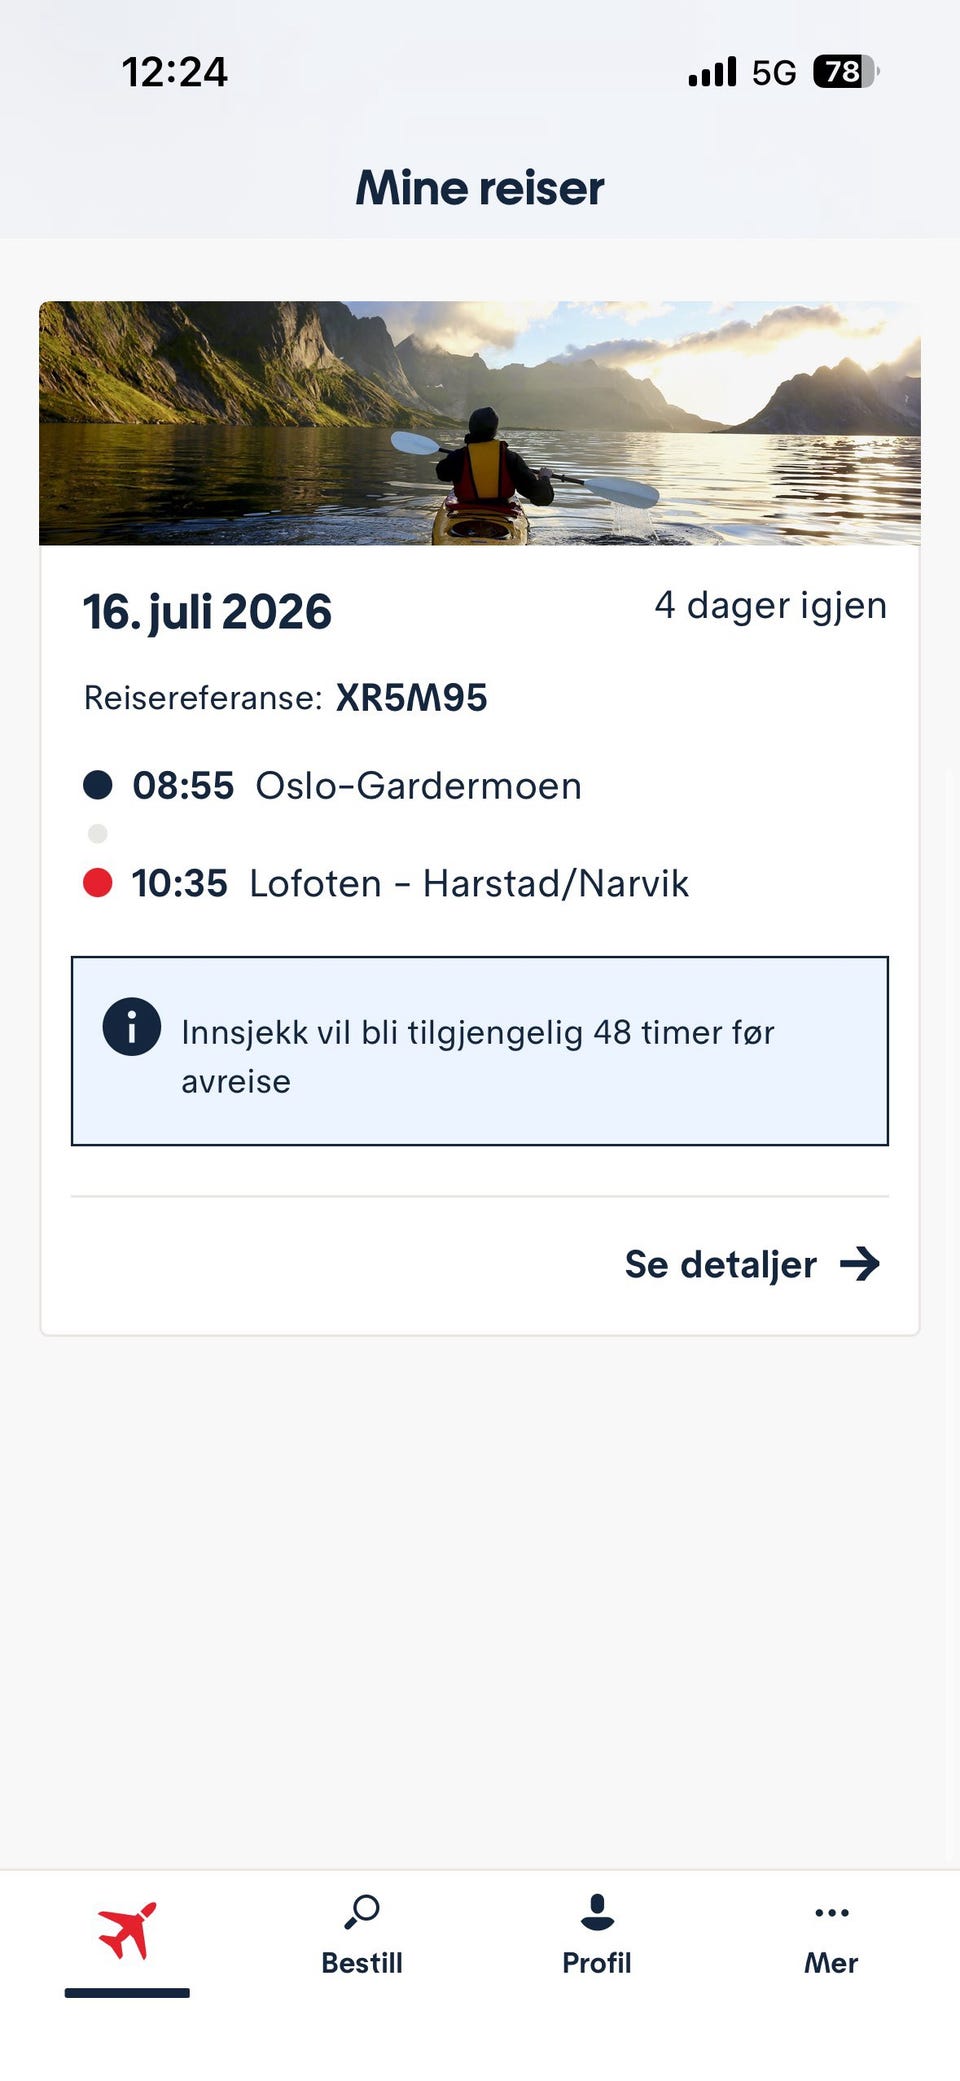Tap the cellular signal bars icon

(x=712, y=72)
